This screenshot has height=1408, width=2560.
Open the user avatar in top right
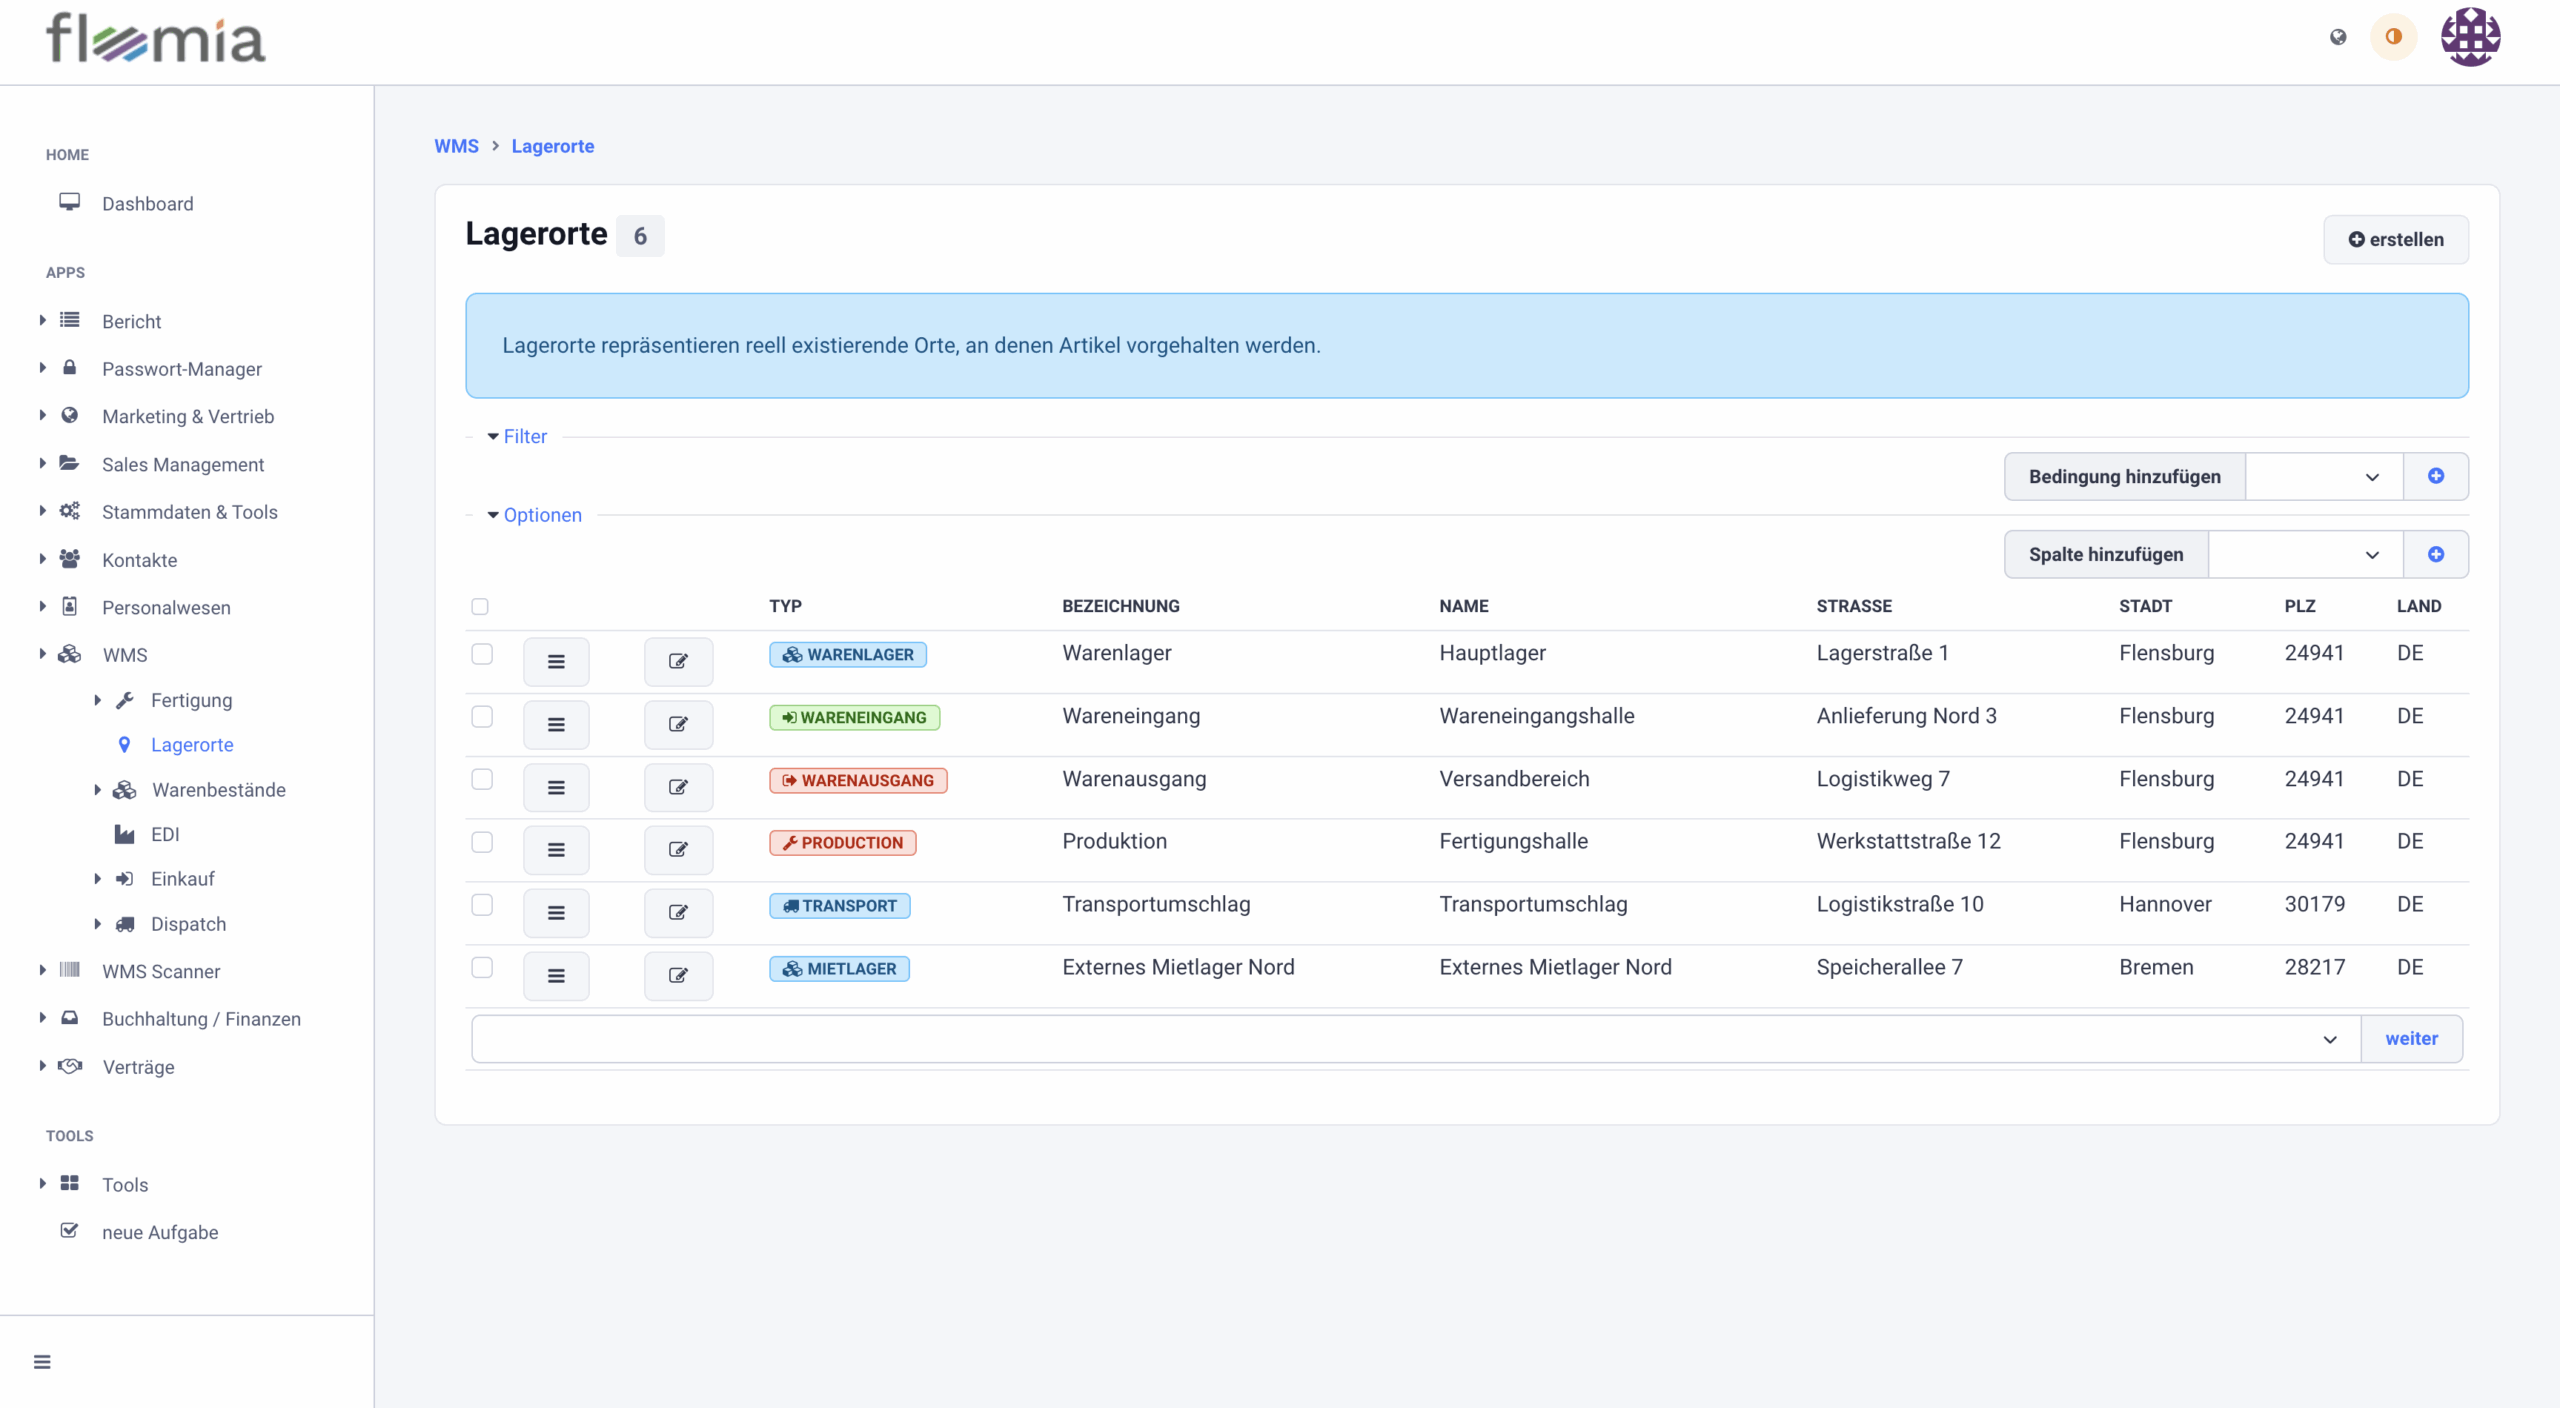pos(2470,37)
